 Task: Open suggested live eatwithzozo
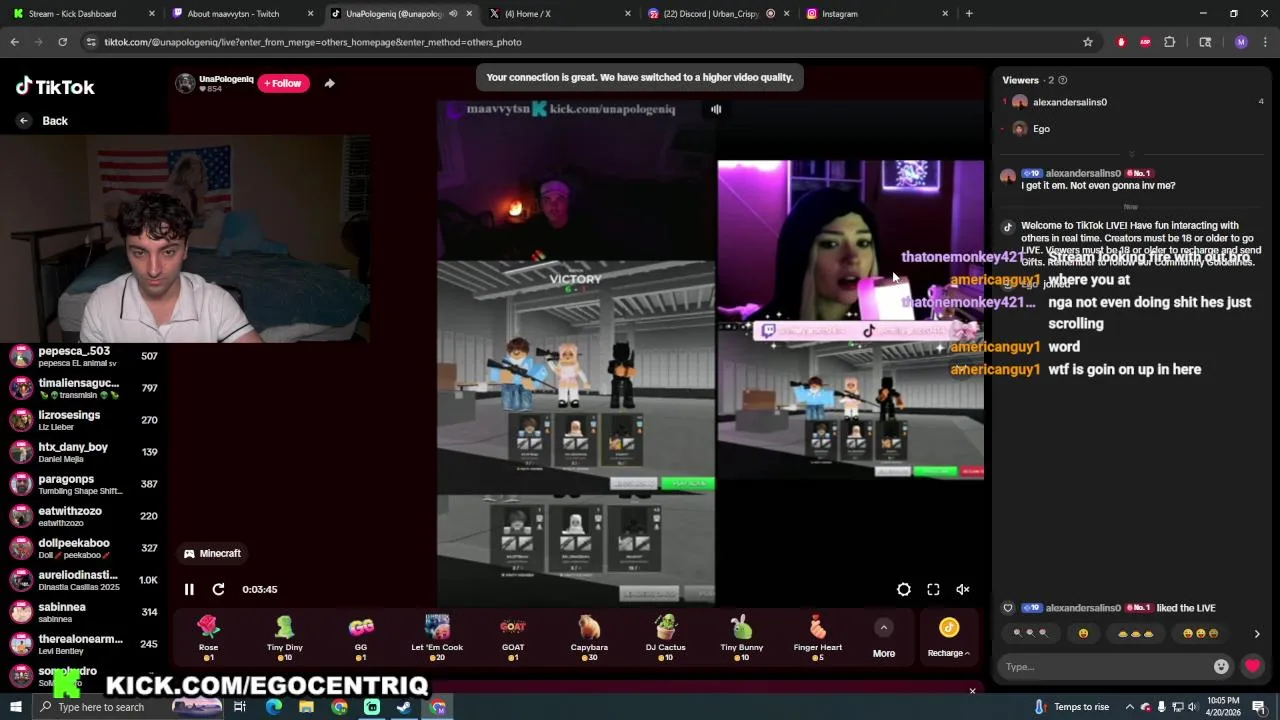click(84, 516)
